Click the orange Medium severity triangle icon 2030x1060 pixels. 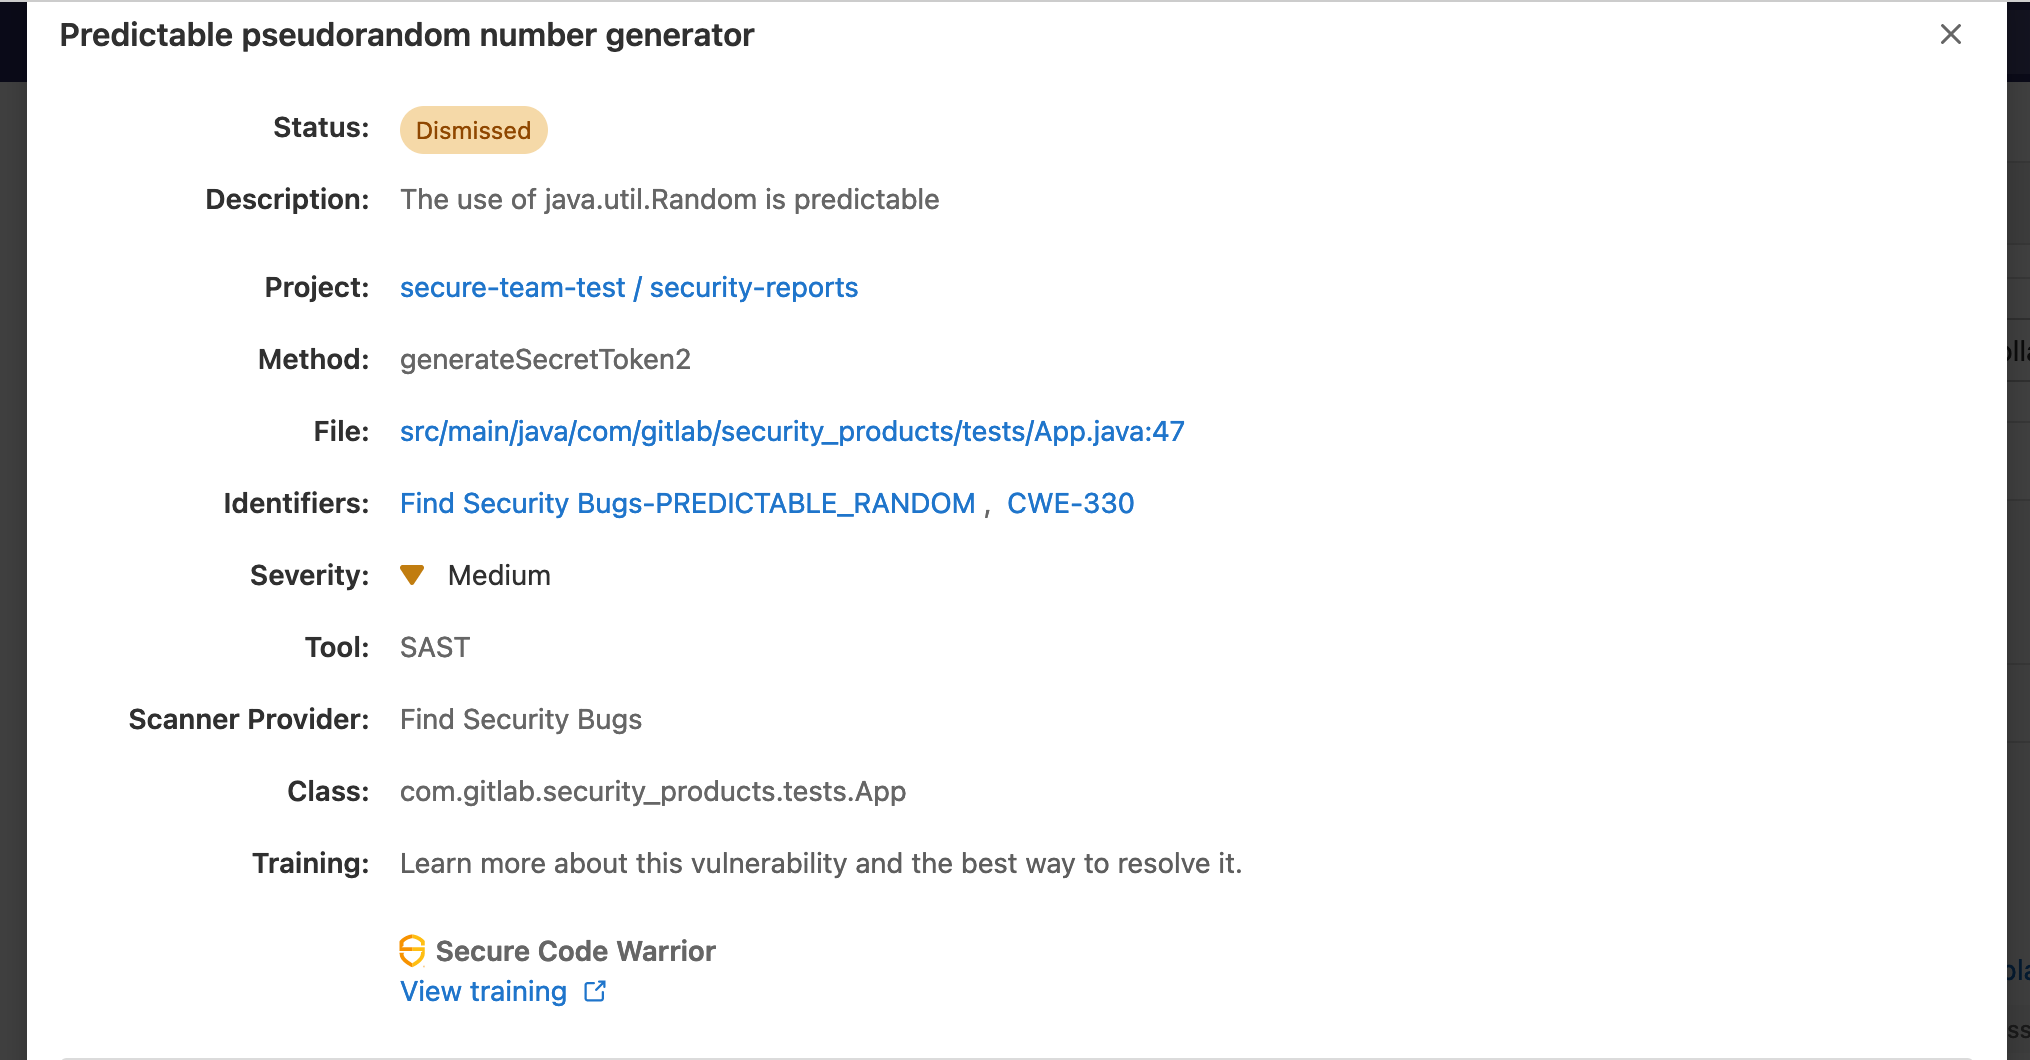[x=413, y=575]
